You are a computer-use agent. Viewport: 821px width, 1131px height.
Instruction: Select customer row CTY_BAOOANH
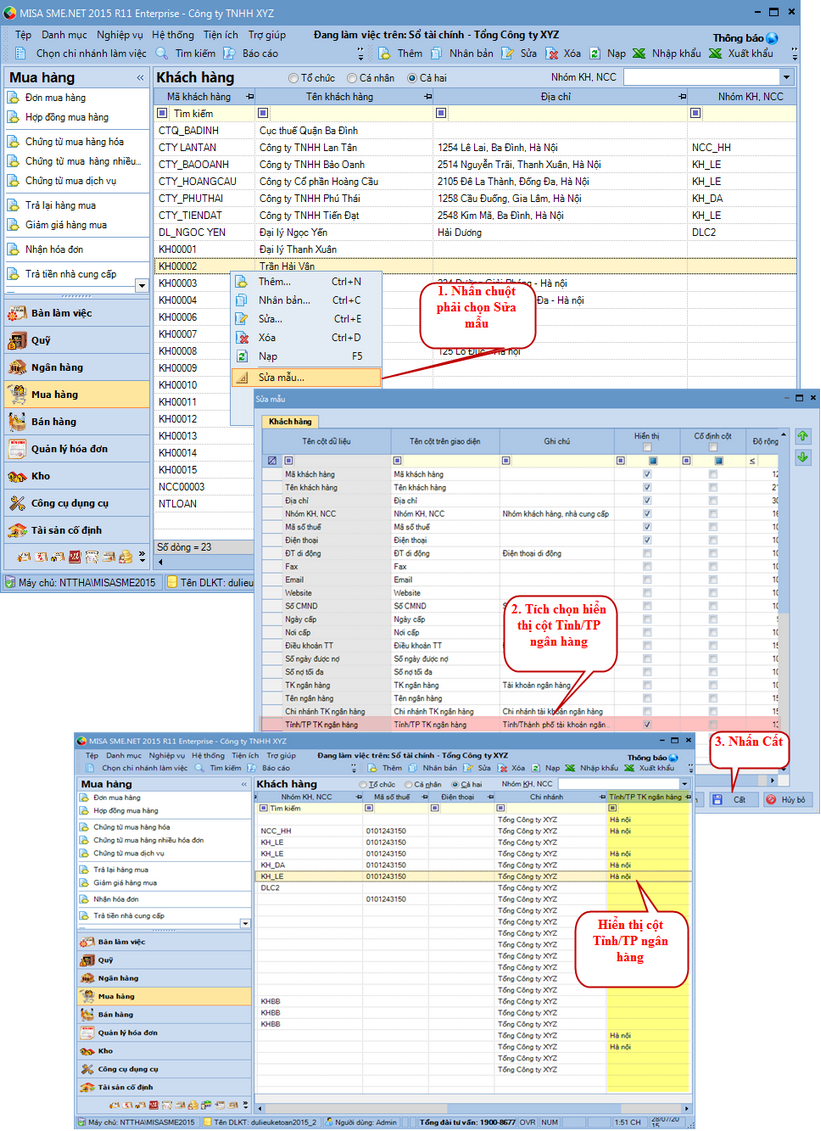[x=475, y=164]
